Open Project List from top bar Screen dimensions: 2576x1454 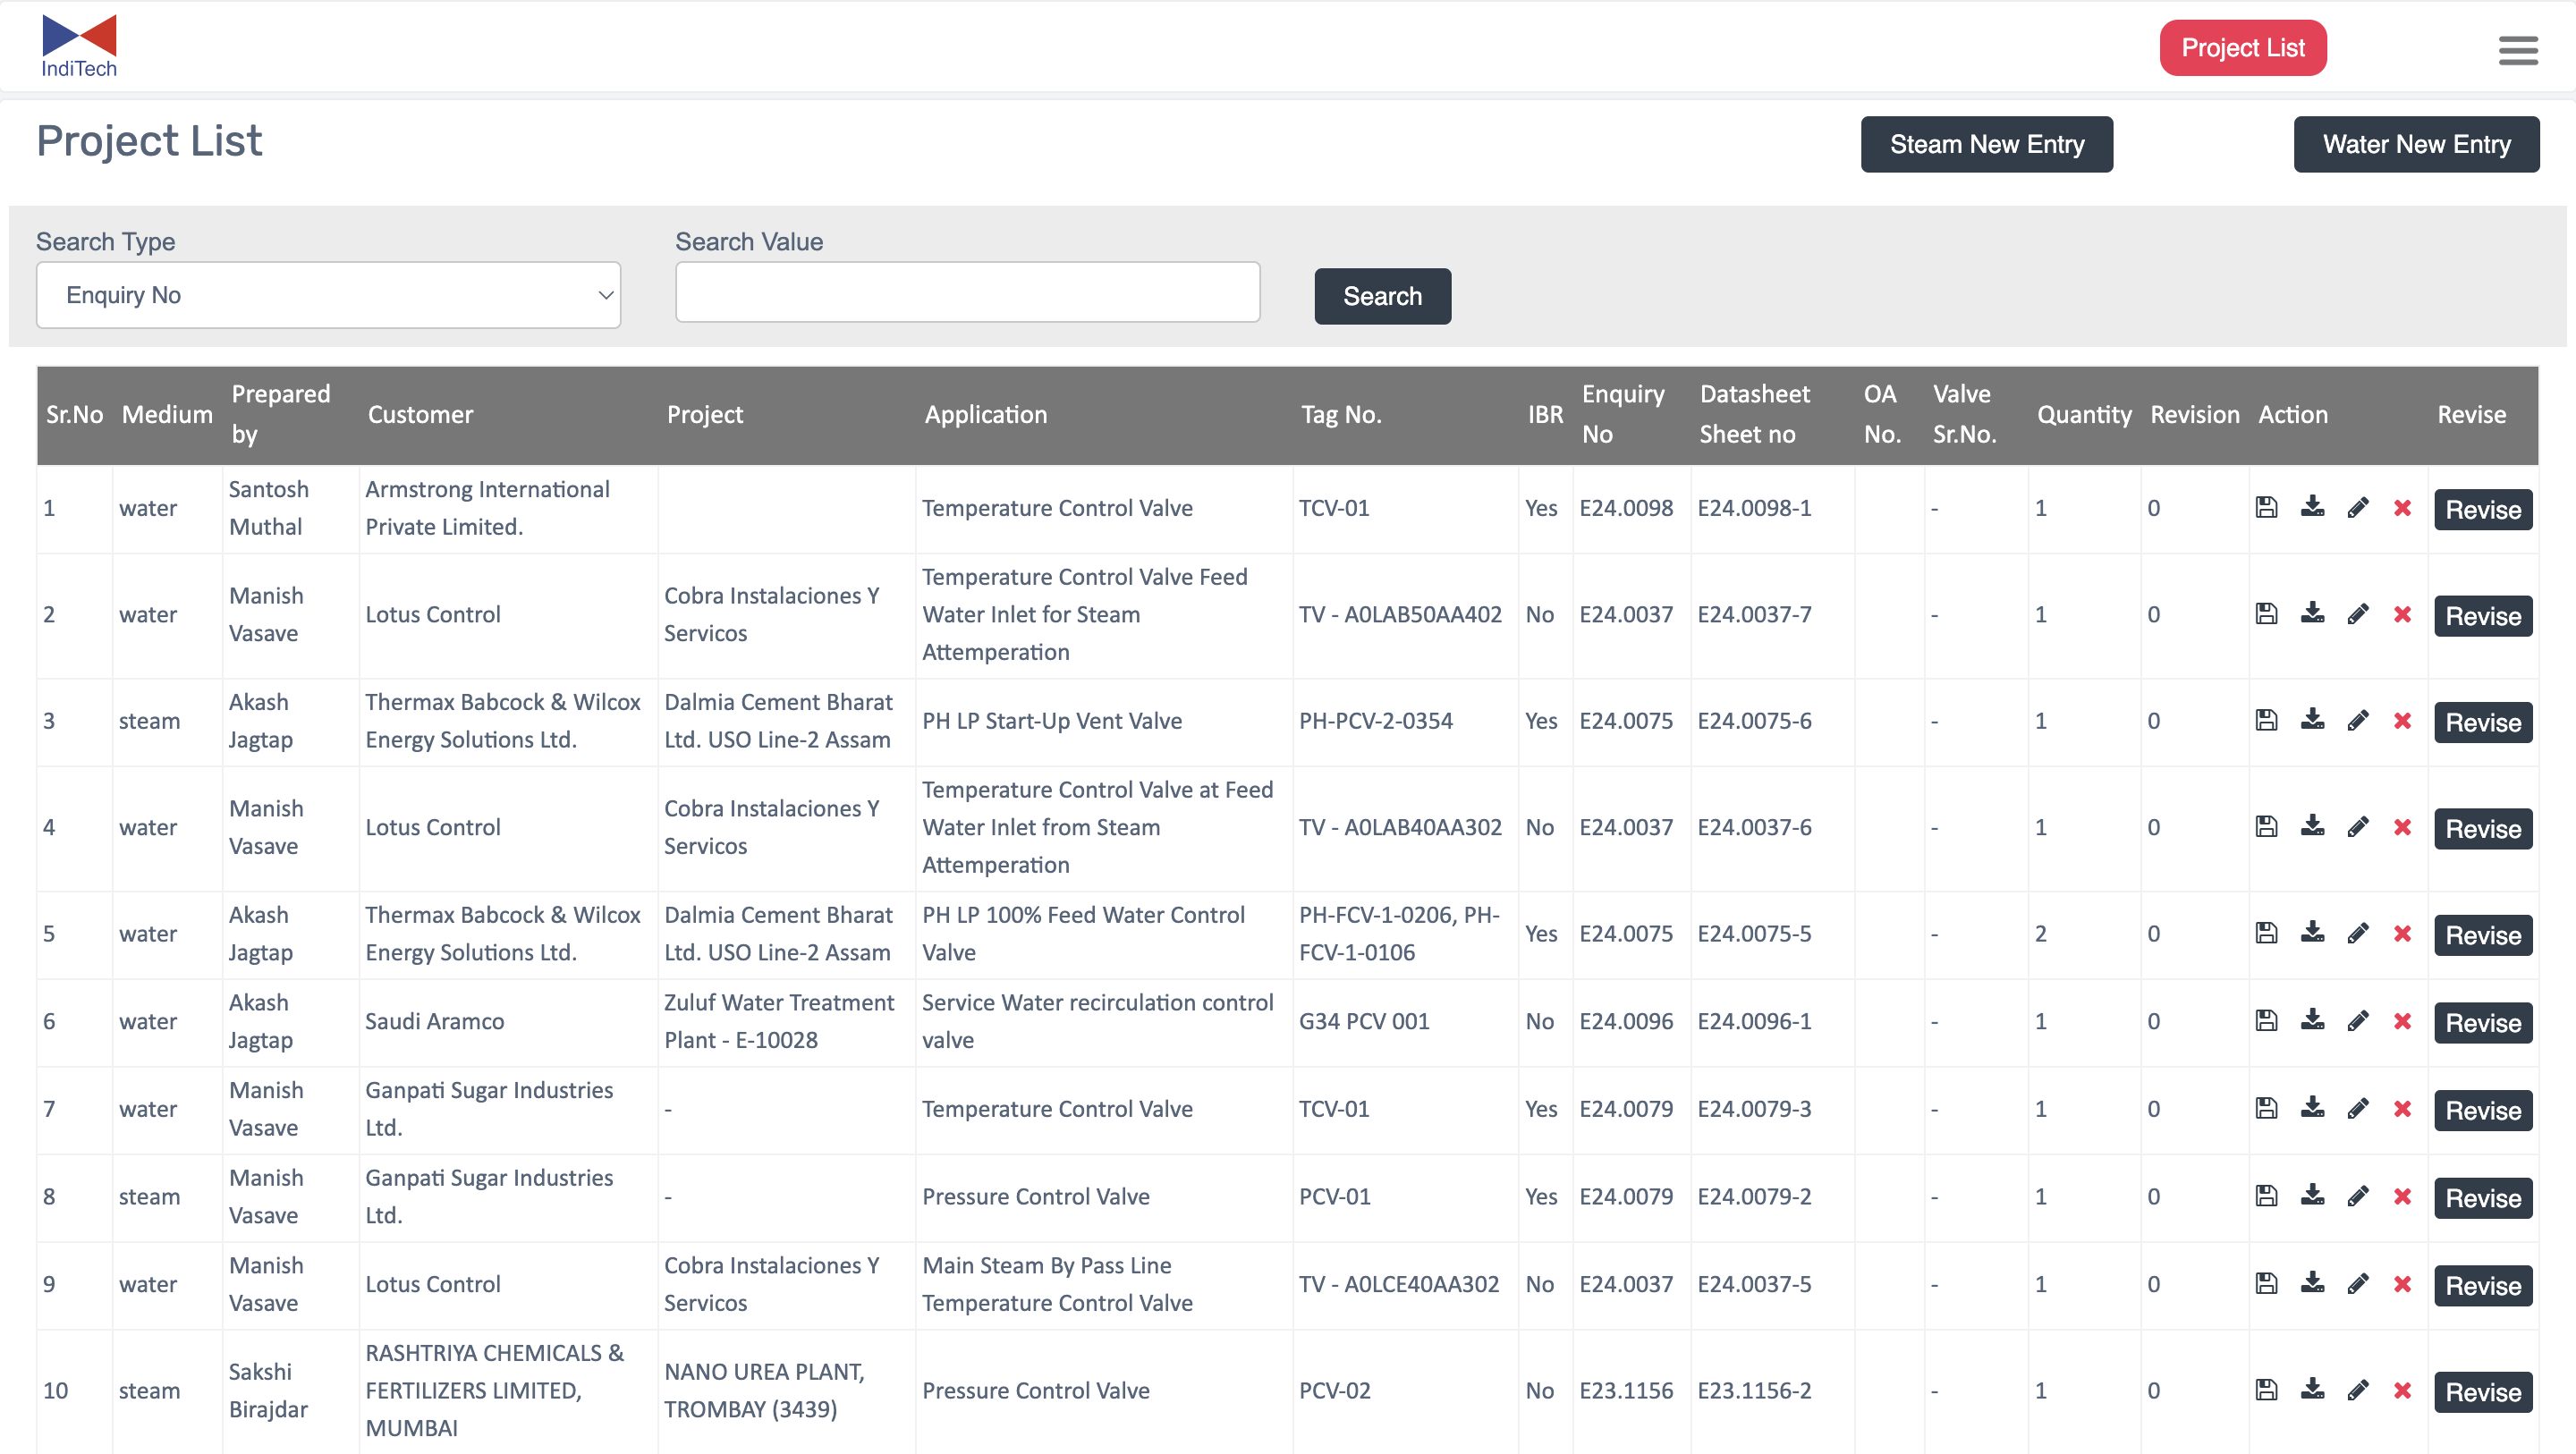pyautogui.click(x=2242, y=47)
